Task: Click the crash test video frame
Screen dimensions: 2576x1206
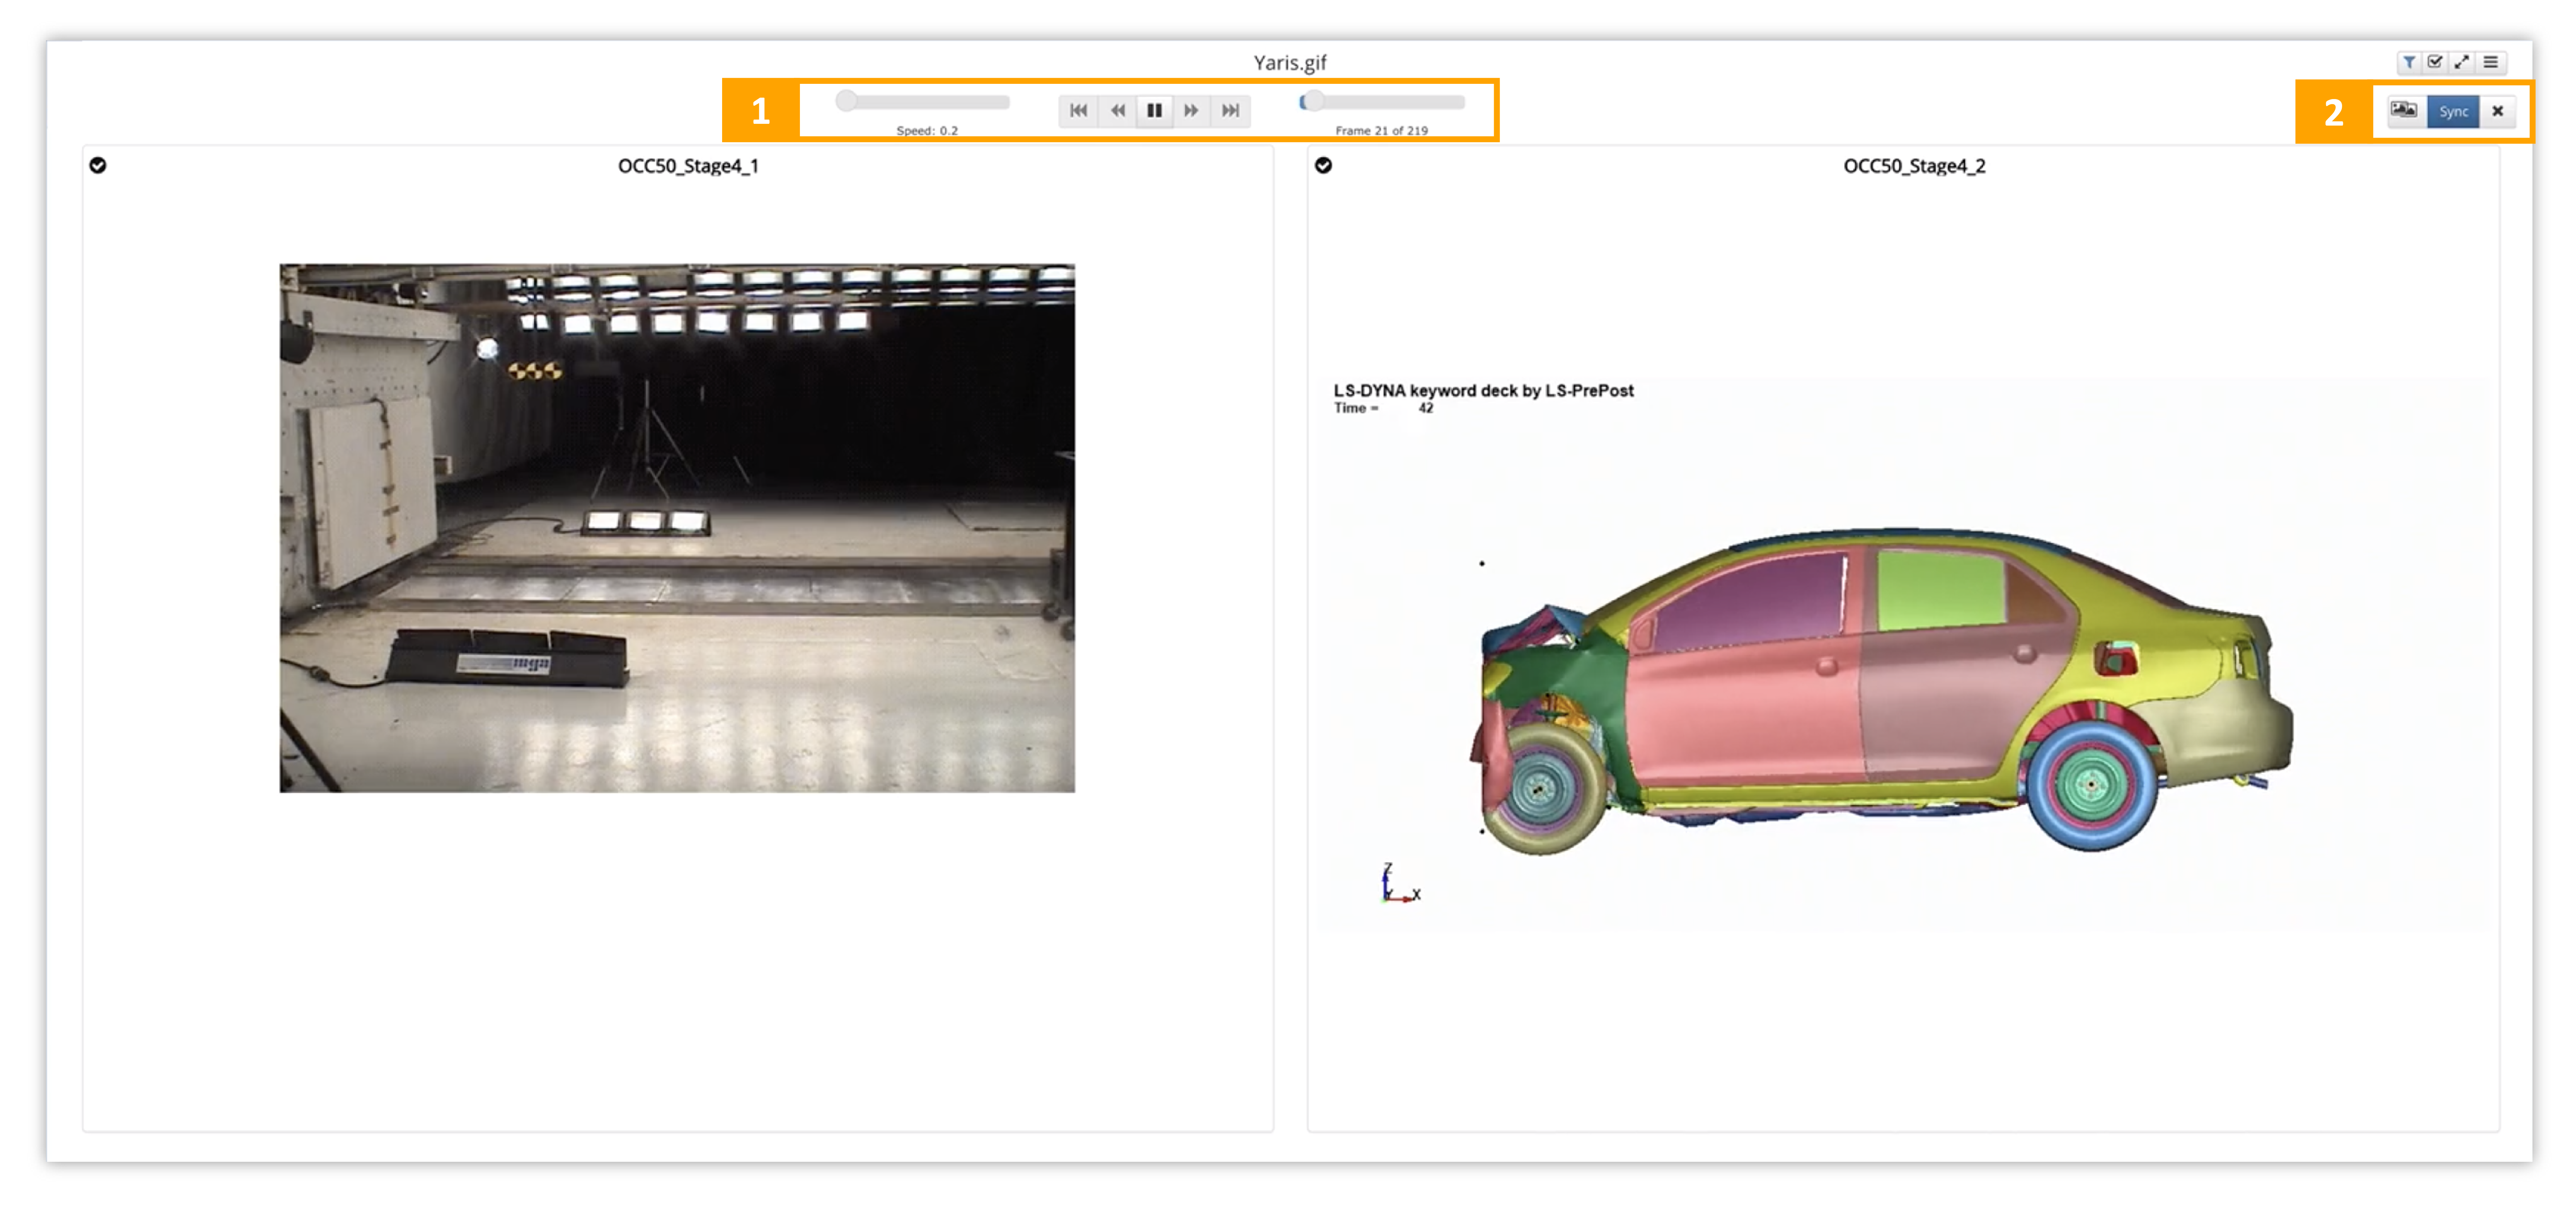Action: pos(677,528)
